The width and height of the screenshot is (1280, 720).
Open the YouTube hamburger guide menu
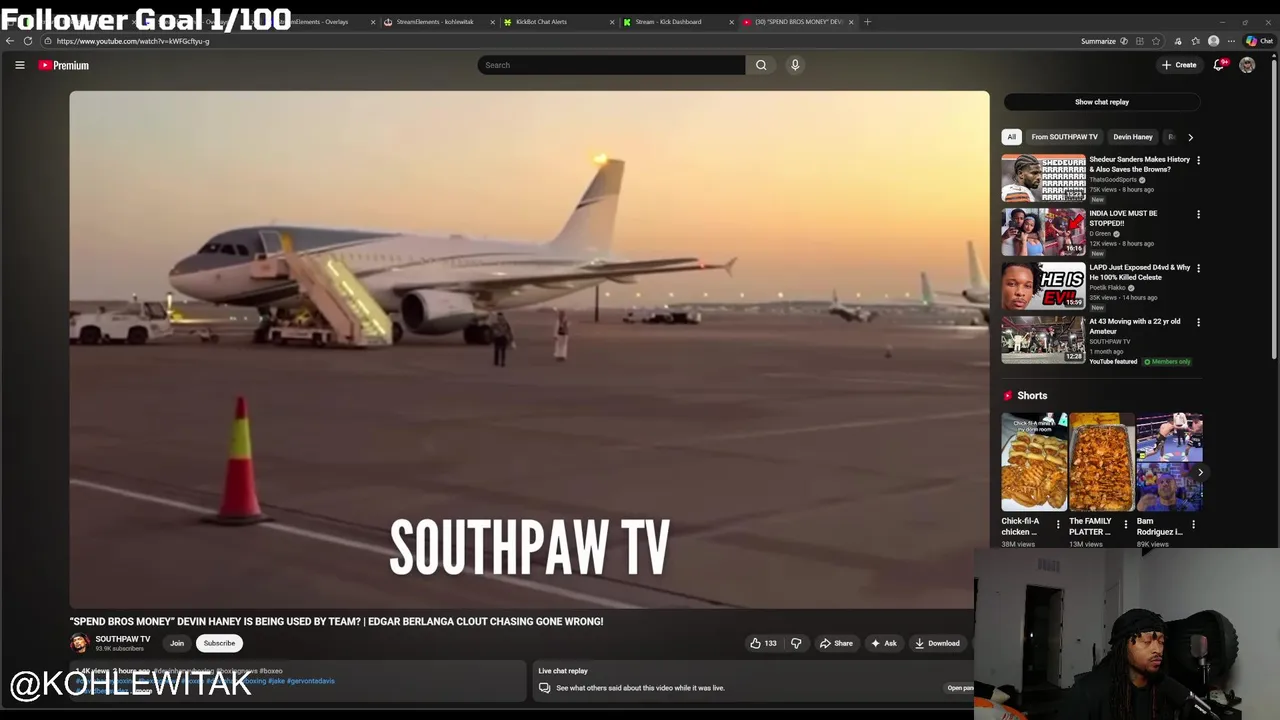click(x=19, y=65)
